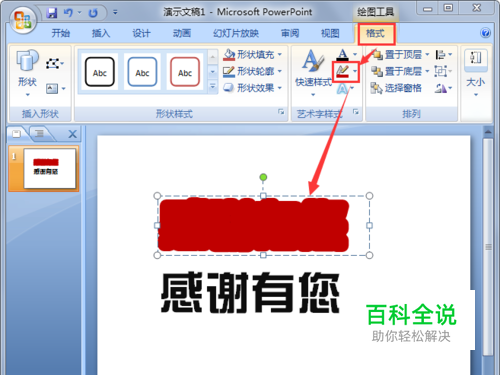The image size is (500, 375).
Task: Click 置于底层 send to back
Action: 396,71
